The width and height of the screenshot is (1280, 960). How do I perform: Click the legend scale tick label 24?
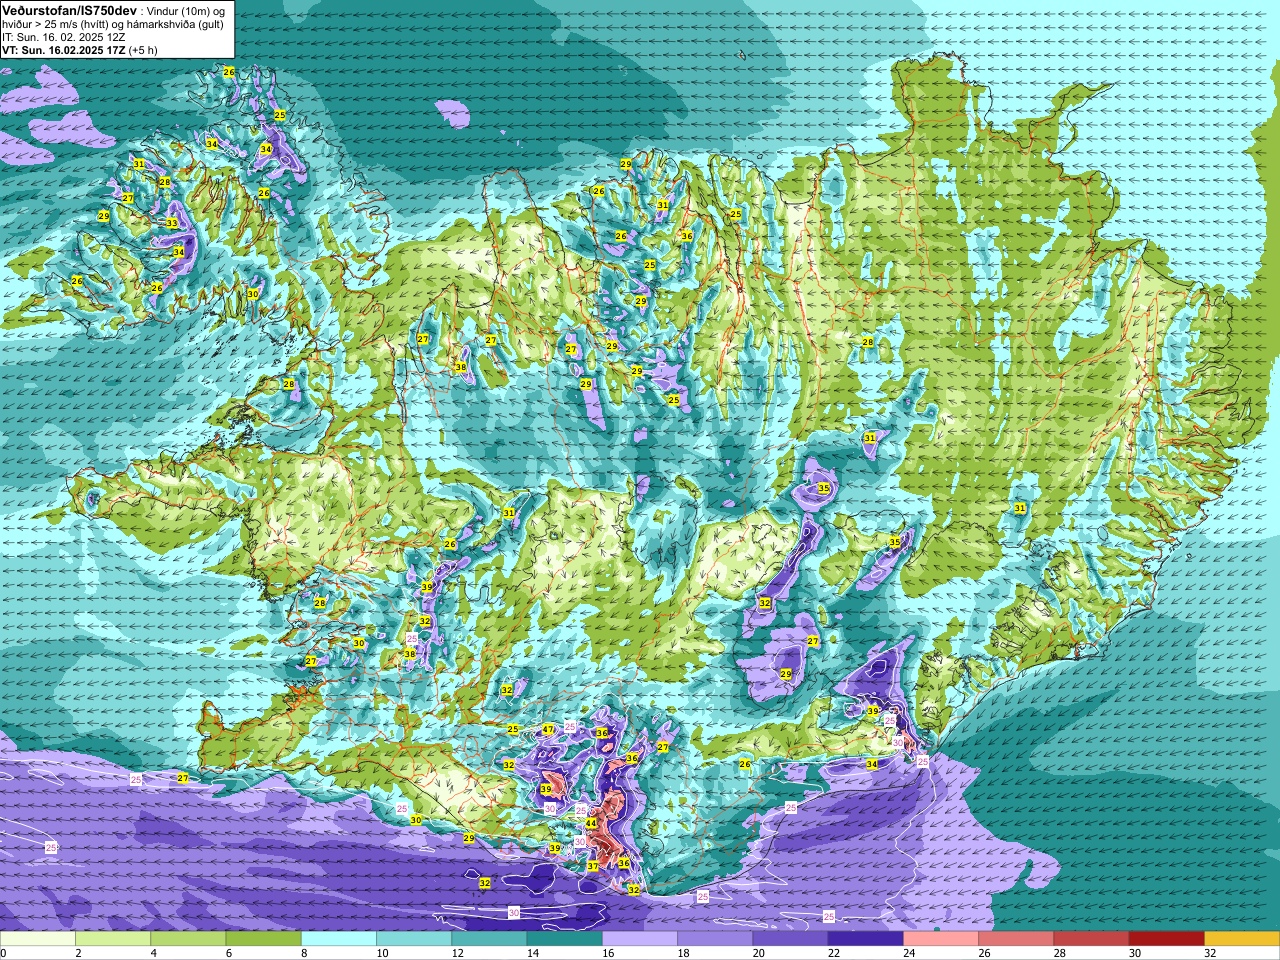pyautogui.click(x=909, y=953)
